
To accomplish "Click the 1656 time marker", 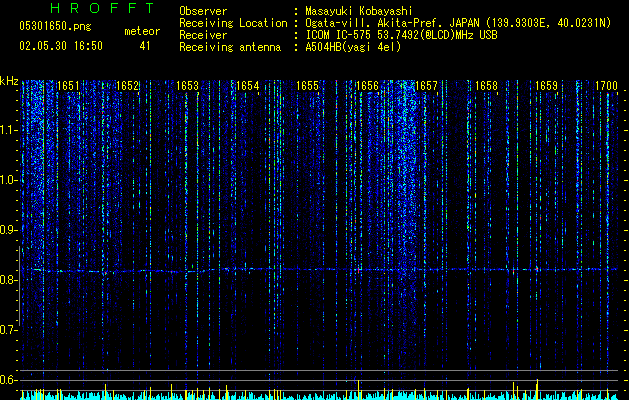I will 367,86.
